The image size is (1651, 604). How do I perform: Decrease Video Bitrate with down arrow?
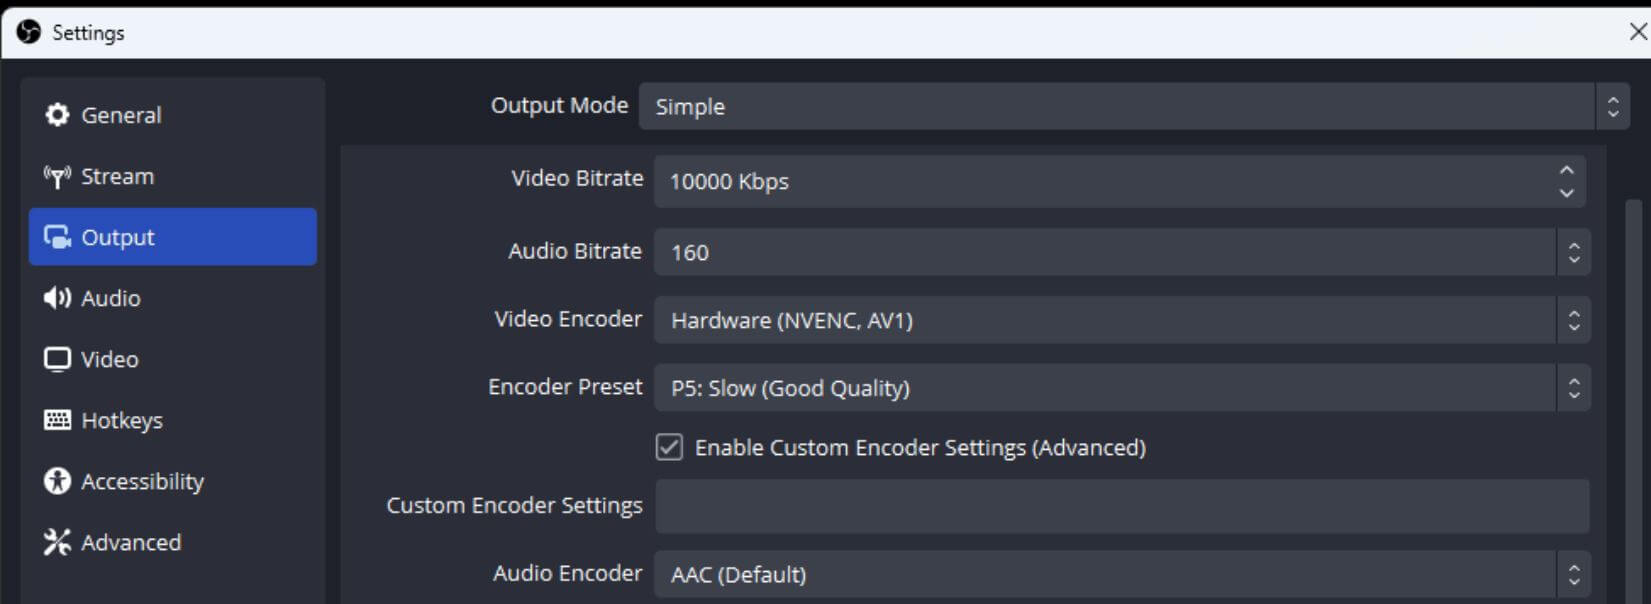tap(1566, 193)
